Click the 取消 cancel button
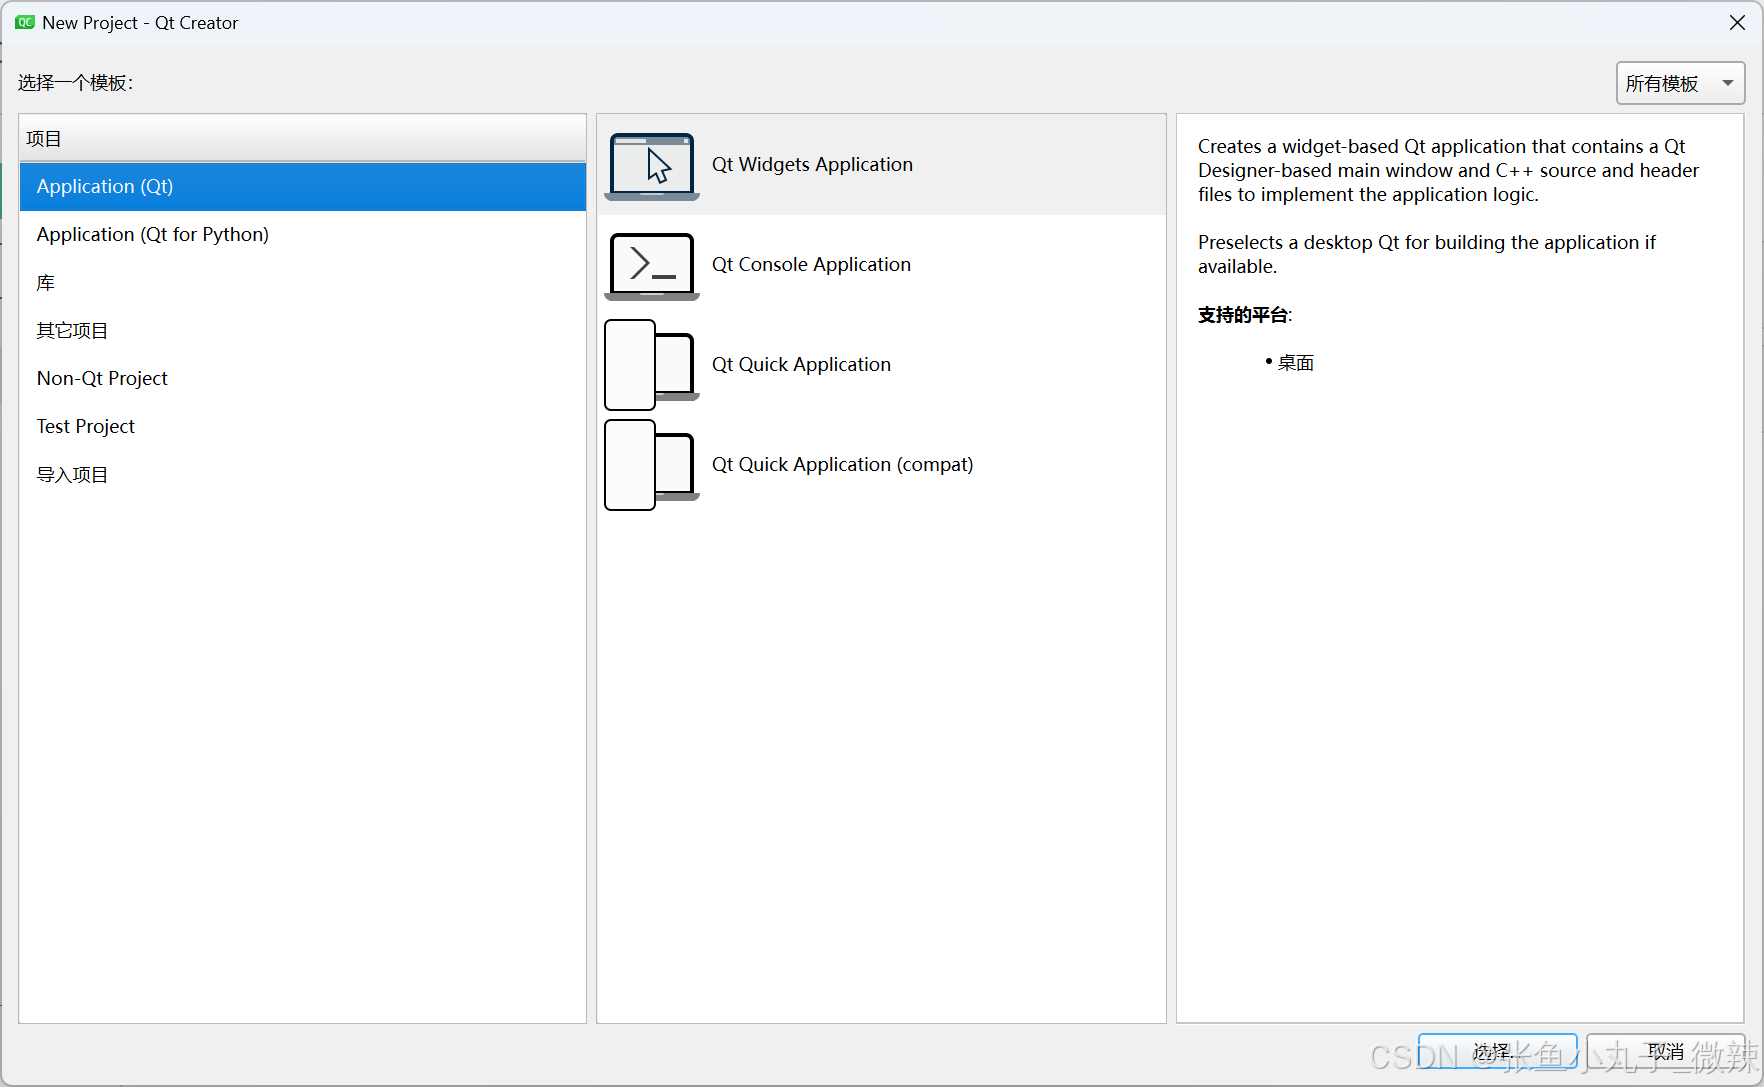This screenshot has width=1764, height=1087. click(x=1666, y=1052)
